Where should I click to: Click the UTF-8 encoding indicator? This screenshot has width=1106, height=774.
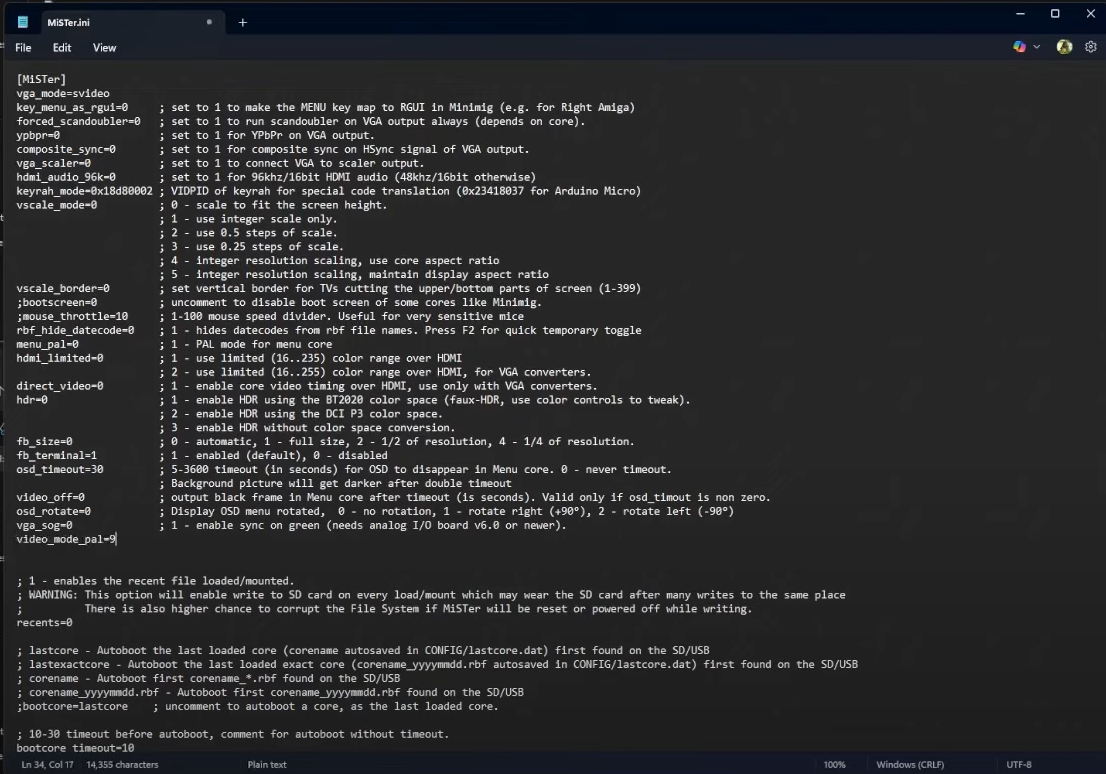tap(1019, 765)
